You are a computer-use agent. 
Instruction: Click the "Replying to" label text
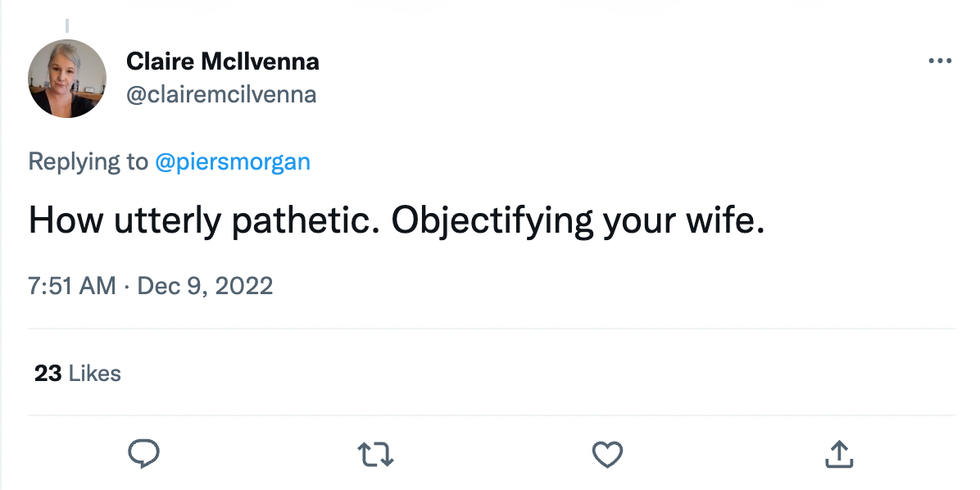(x=88, y=162)
